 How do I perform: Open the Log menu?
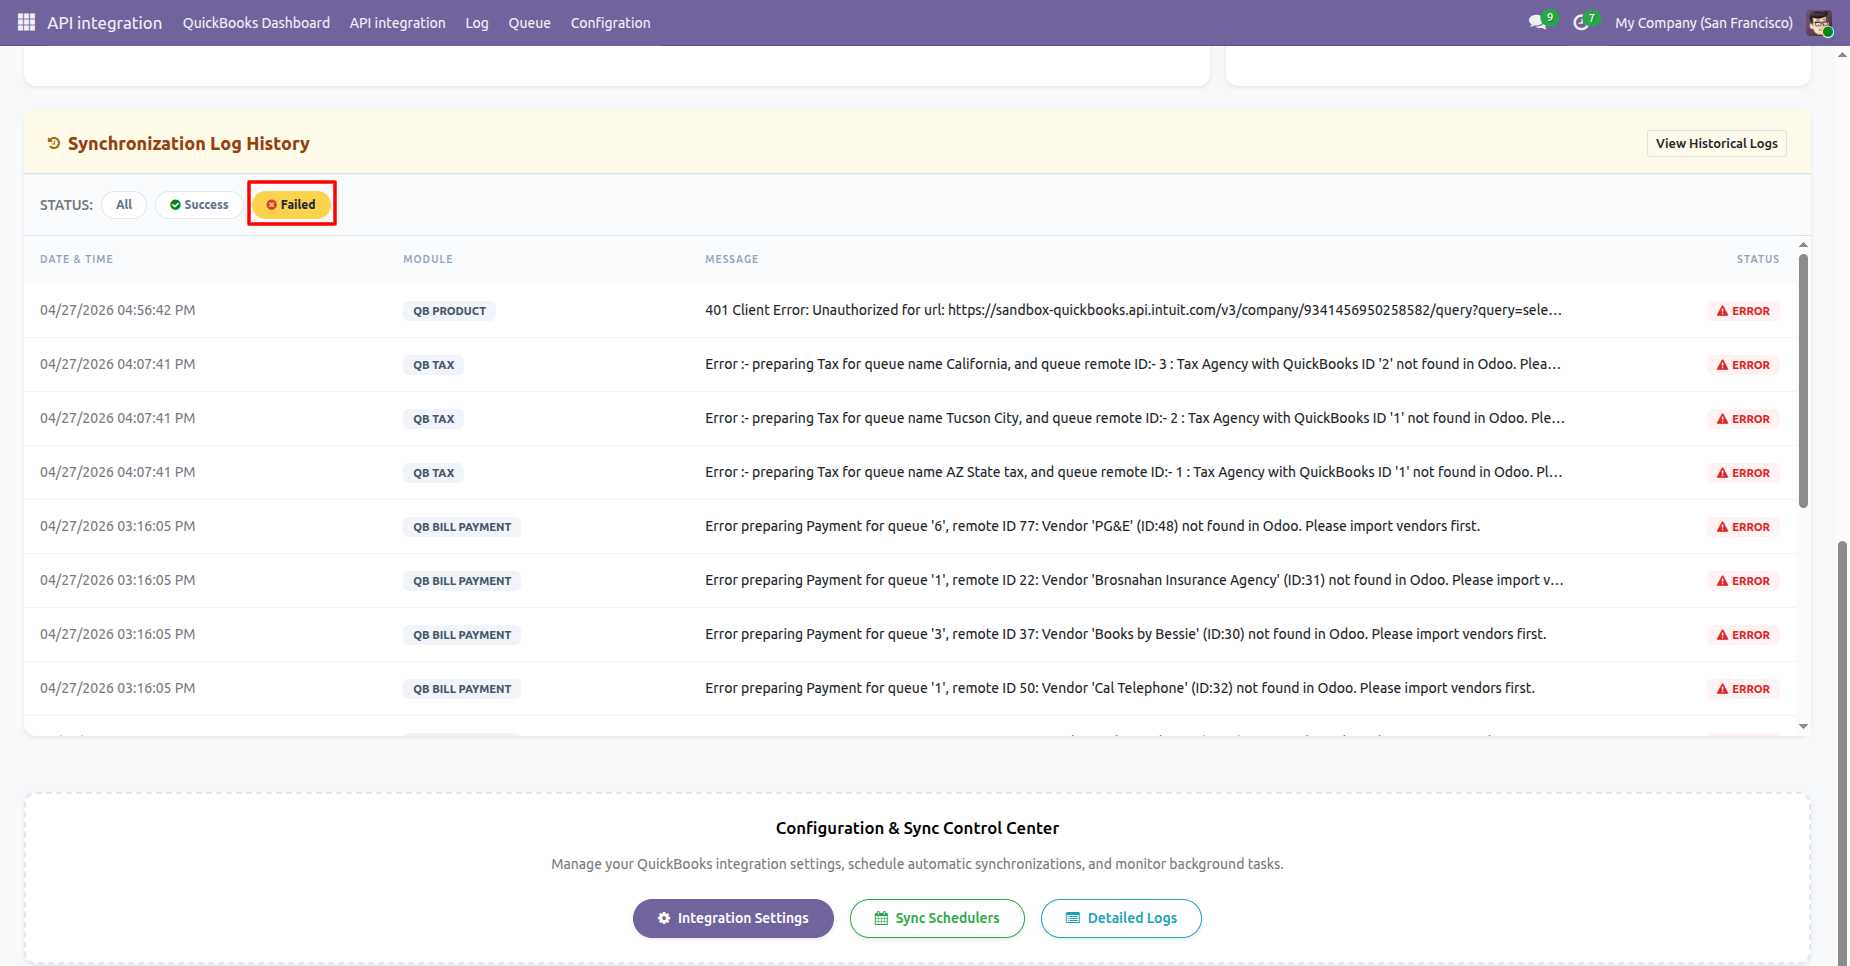(477, 23)
